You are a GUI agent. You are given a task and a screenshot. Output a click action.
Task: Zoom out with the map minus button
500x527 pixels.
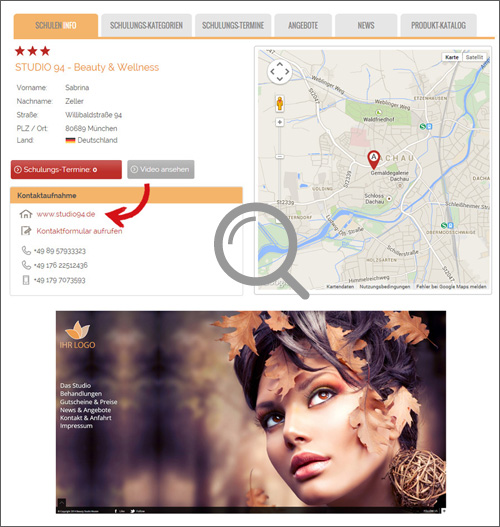click(280, 157)
